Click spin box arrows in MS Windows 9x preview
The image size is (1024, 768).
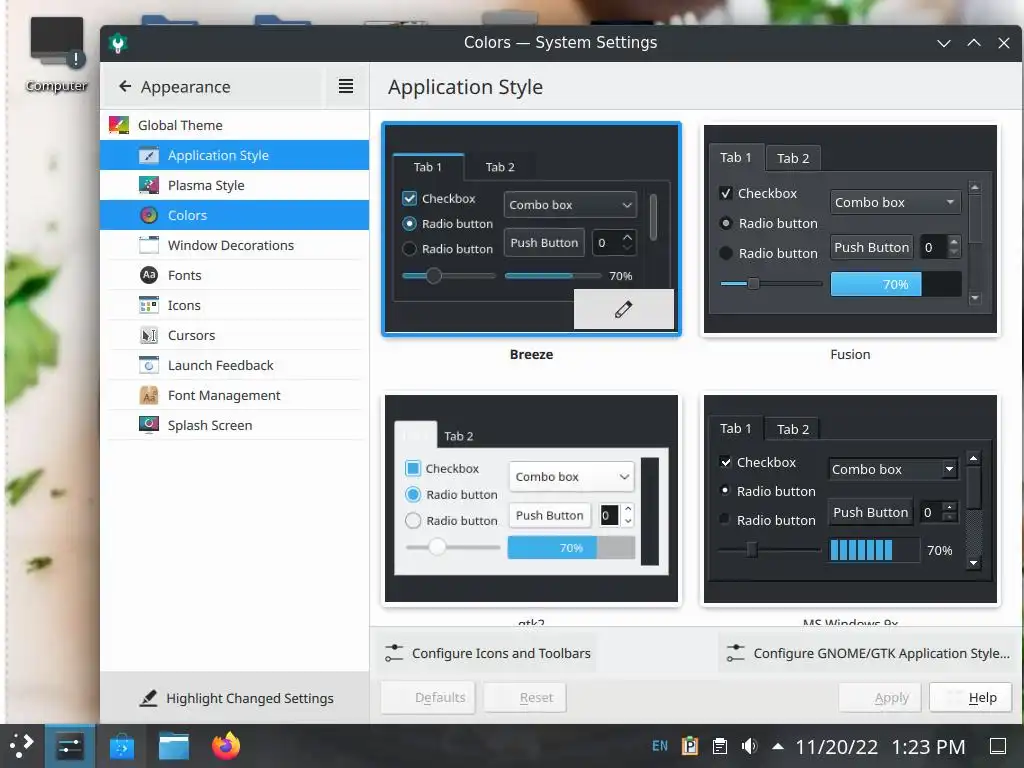click(950, 512)
